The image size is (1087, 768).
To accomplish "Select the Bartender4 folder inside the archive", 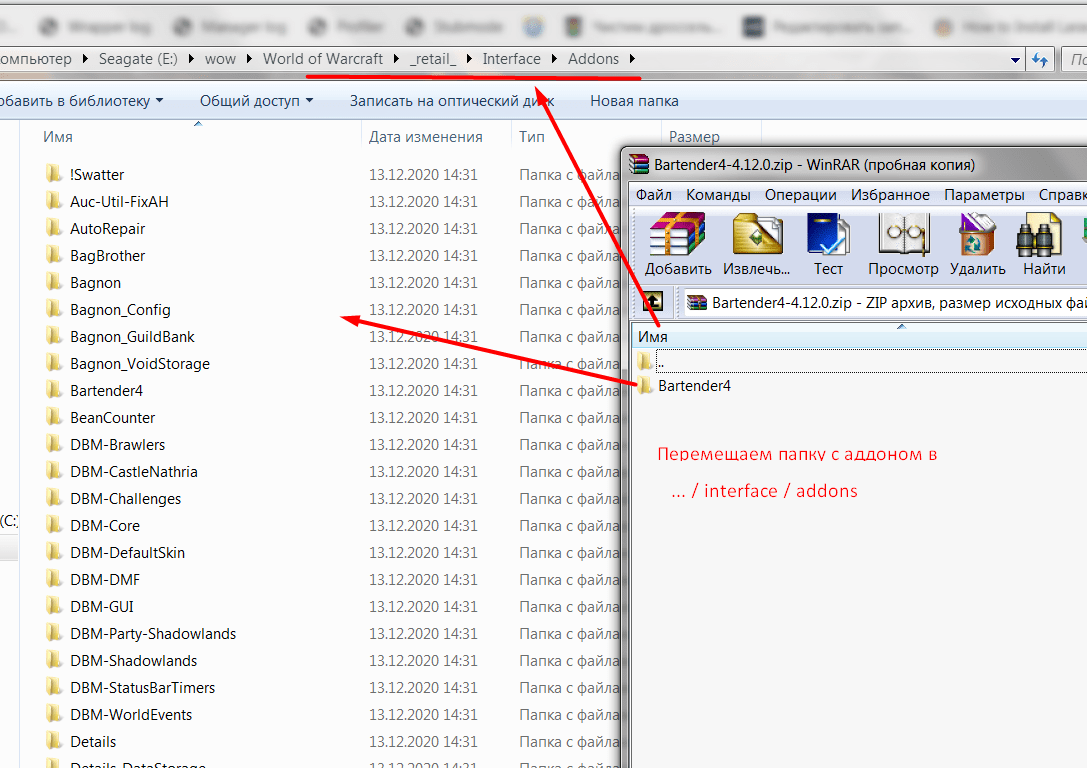I will coord(693,386).
